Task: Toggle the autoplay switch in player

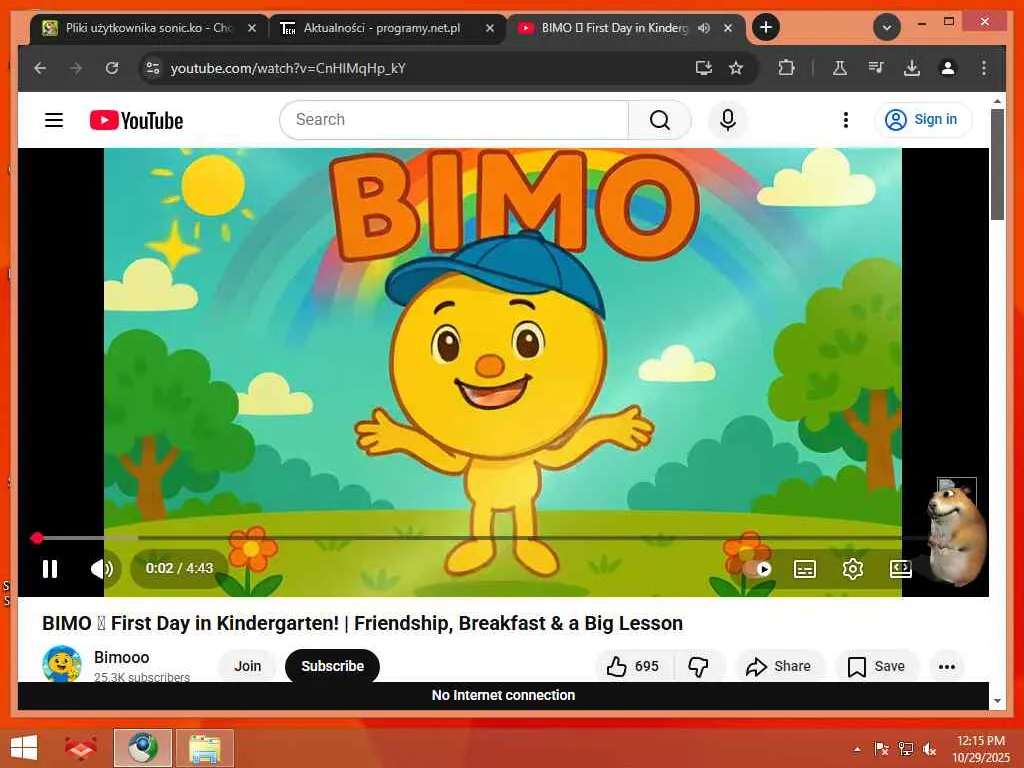Action: (x=757, y=569)
